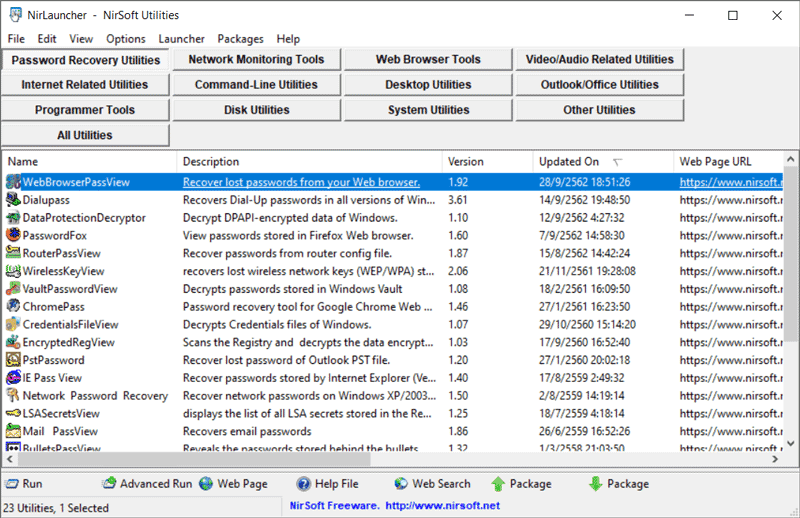Switch to Command-Line Utilities
Screen dimensions: 800x518
click(x=257, y=85)
